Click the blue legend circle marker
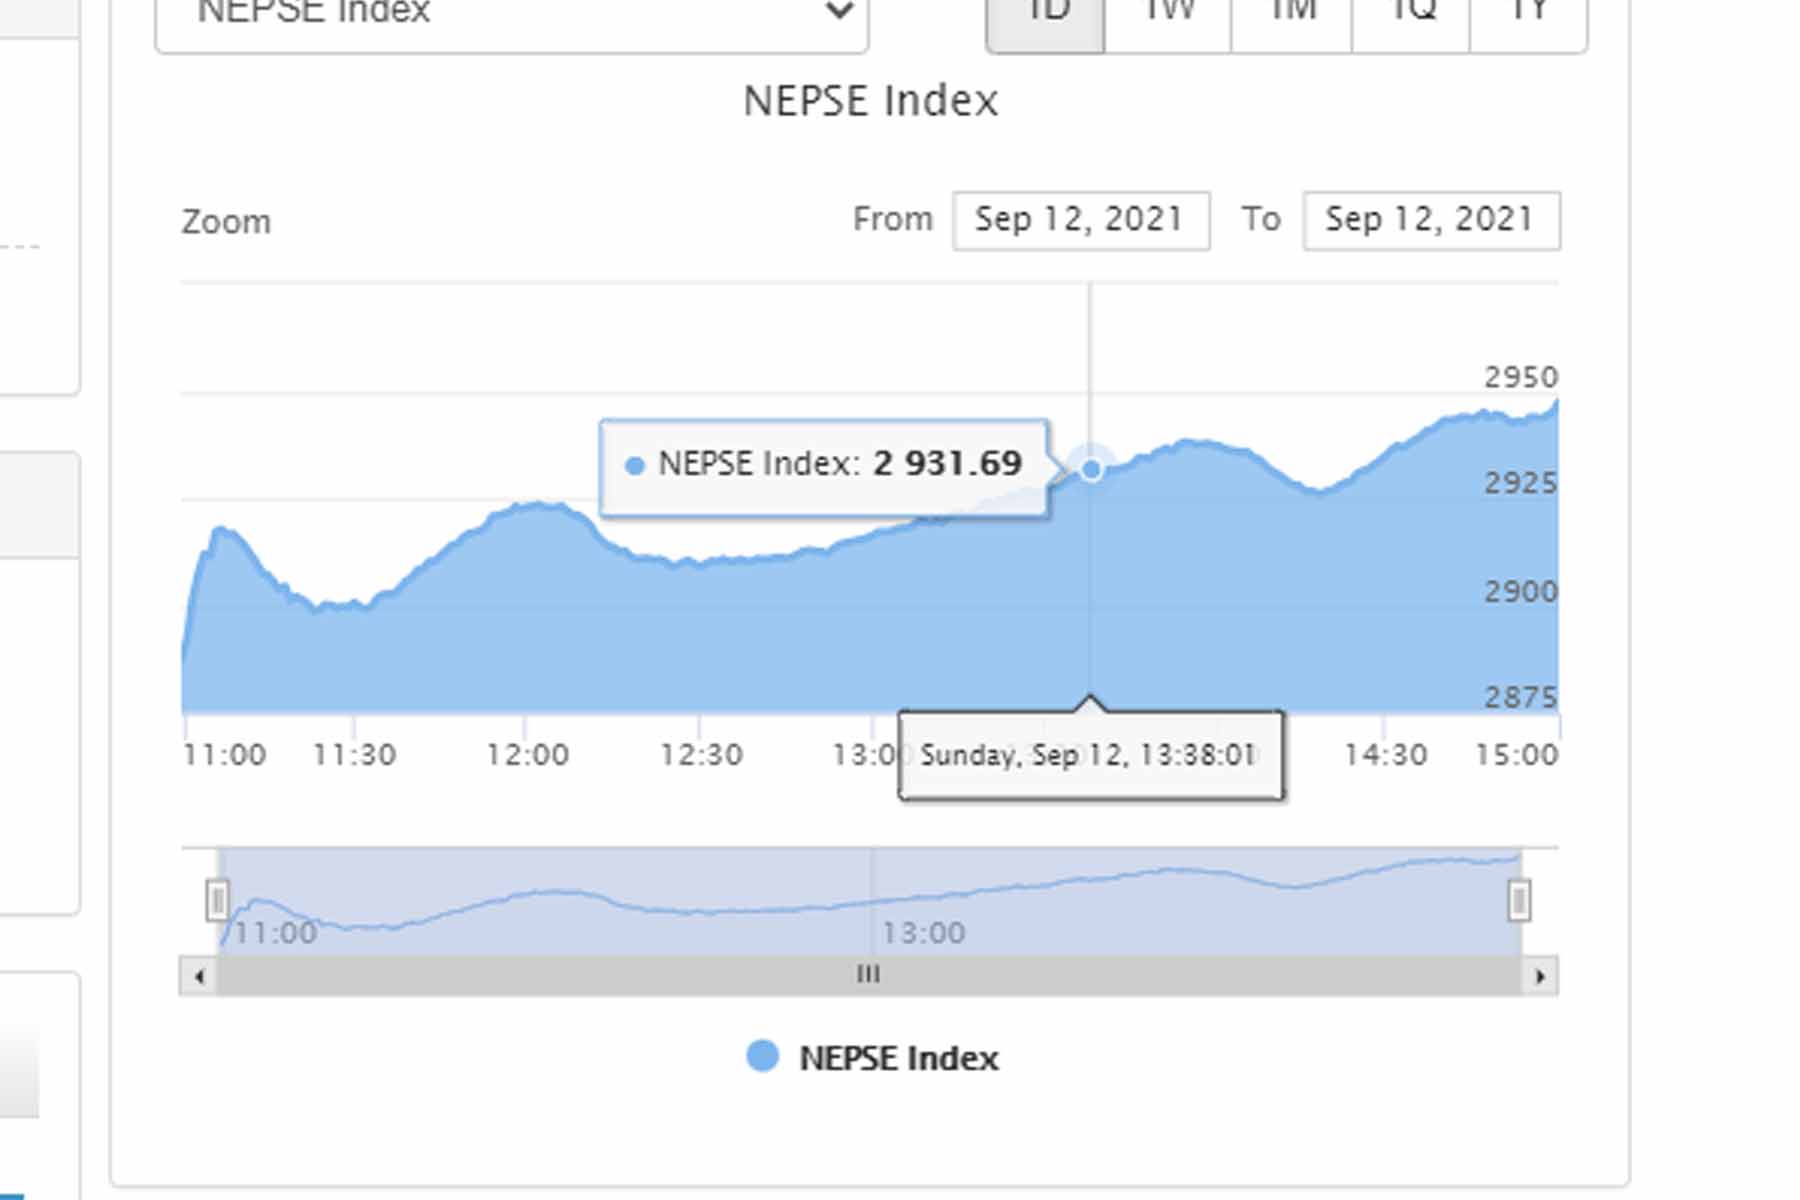 [762, 1056]
